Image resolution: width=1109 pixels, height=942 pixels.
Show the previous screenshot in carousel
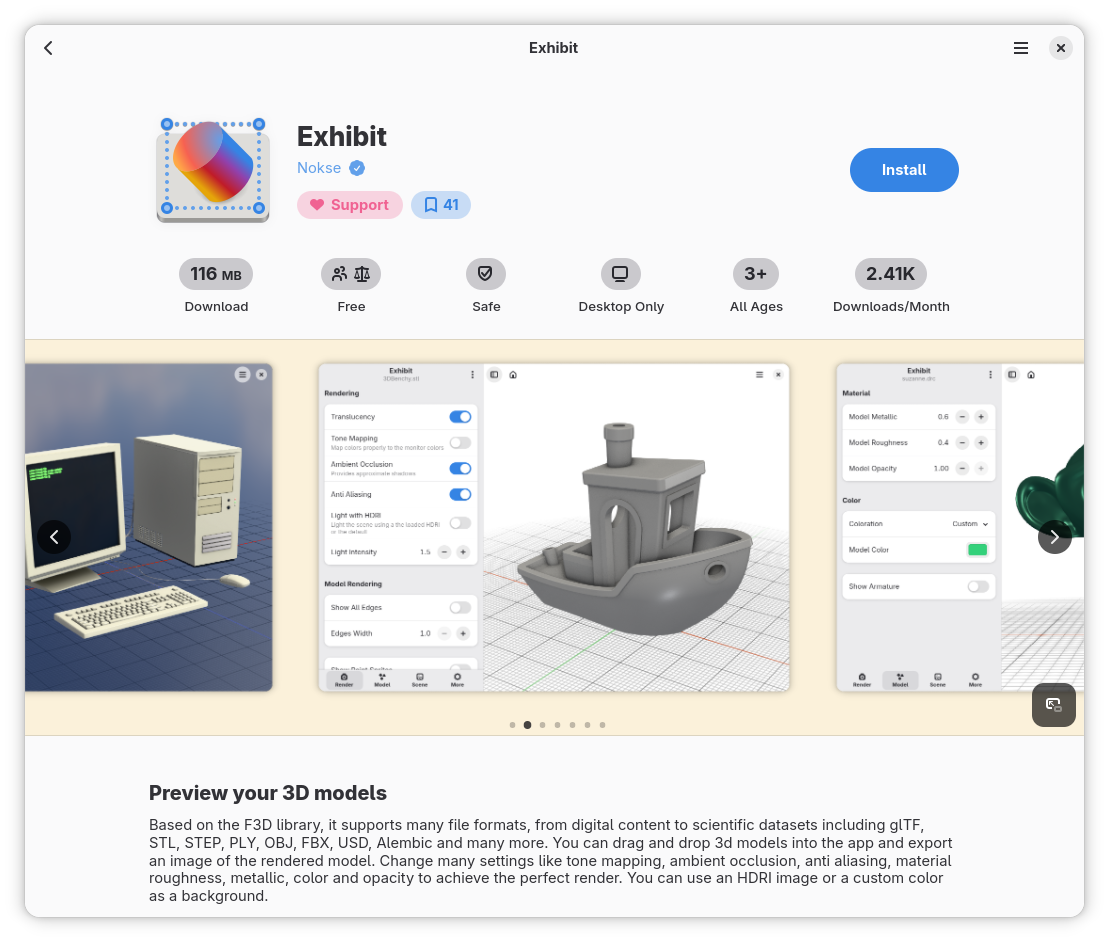tap(54, 537)
